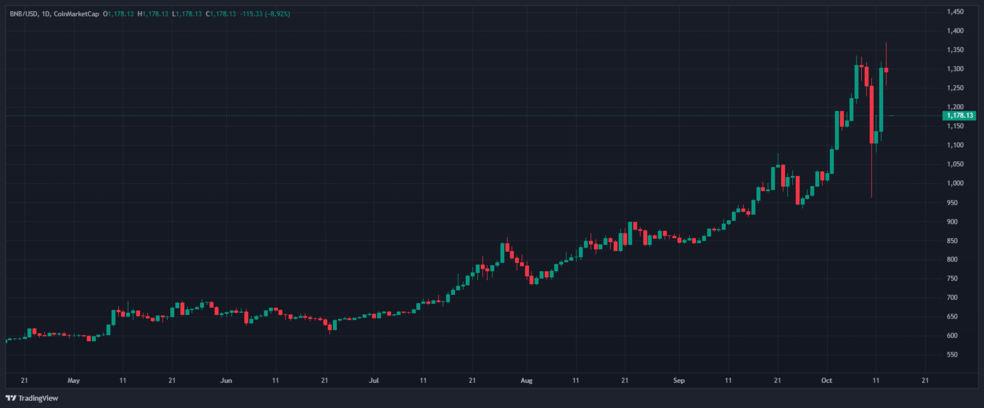Select the Jun label on the time axis
The width and height of the screenshot is (984, 408).
click(226, 381)
